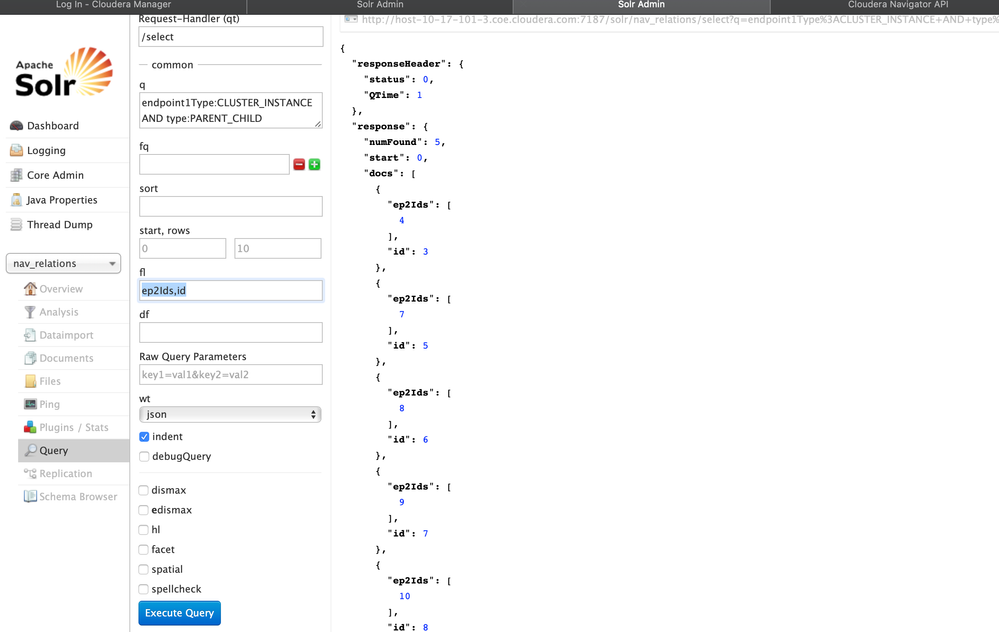Click the "QTime" key in response
This screenshot has width=999, height=632.
tap(384, 95)
